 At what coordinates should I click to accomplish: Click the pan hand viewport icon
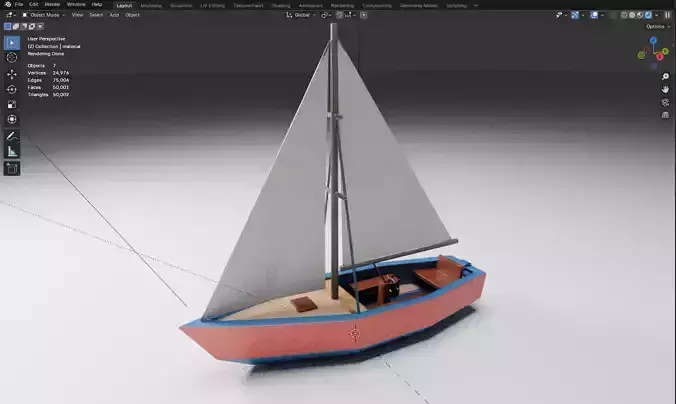click(665, 90)
